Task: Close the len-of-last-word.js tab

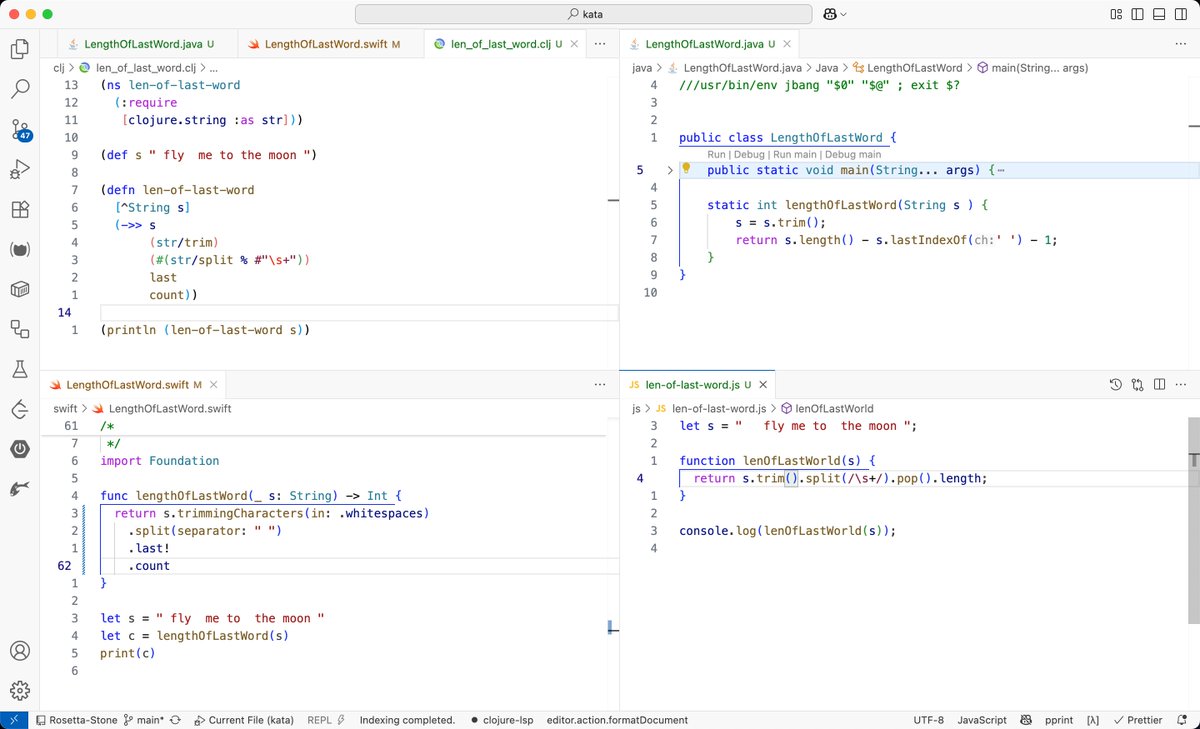Action: pos(763,384)
